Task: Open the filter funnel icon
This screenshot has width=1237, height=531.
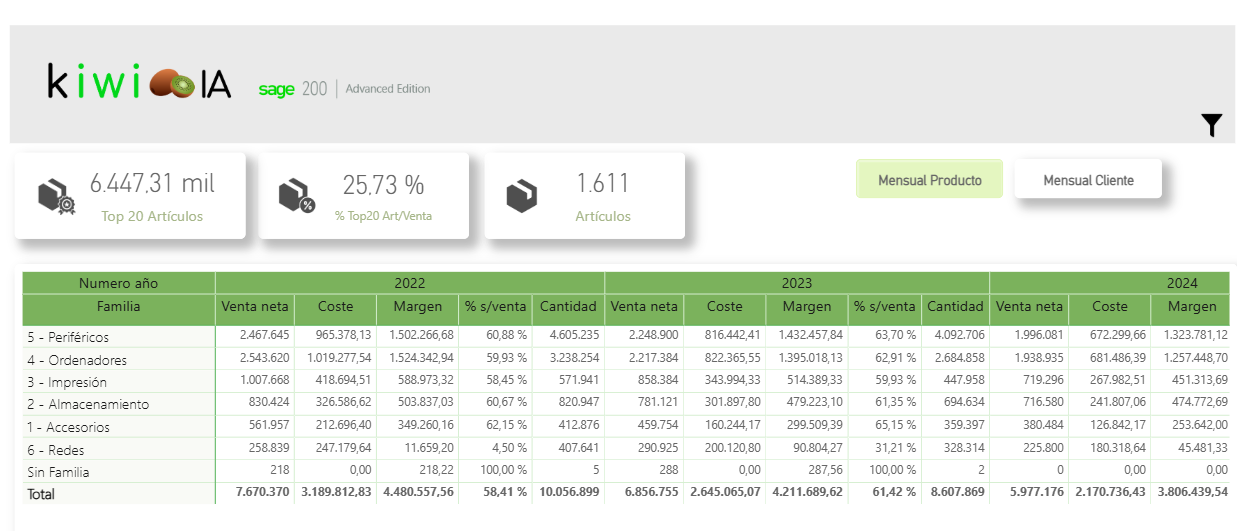Action: tap(1211, 125)
